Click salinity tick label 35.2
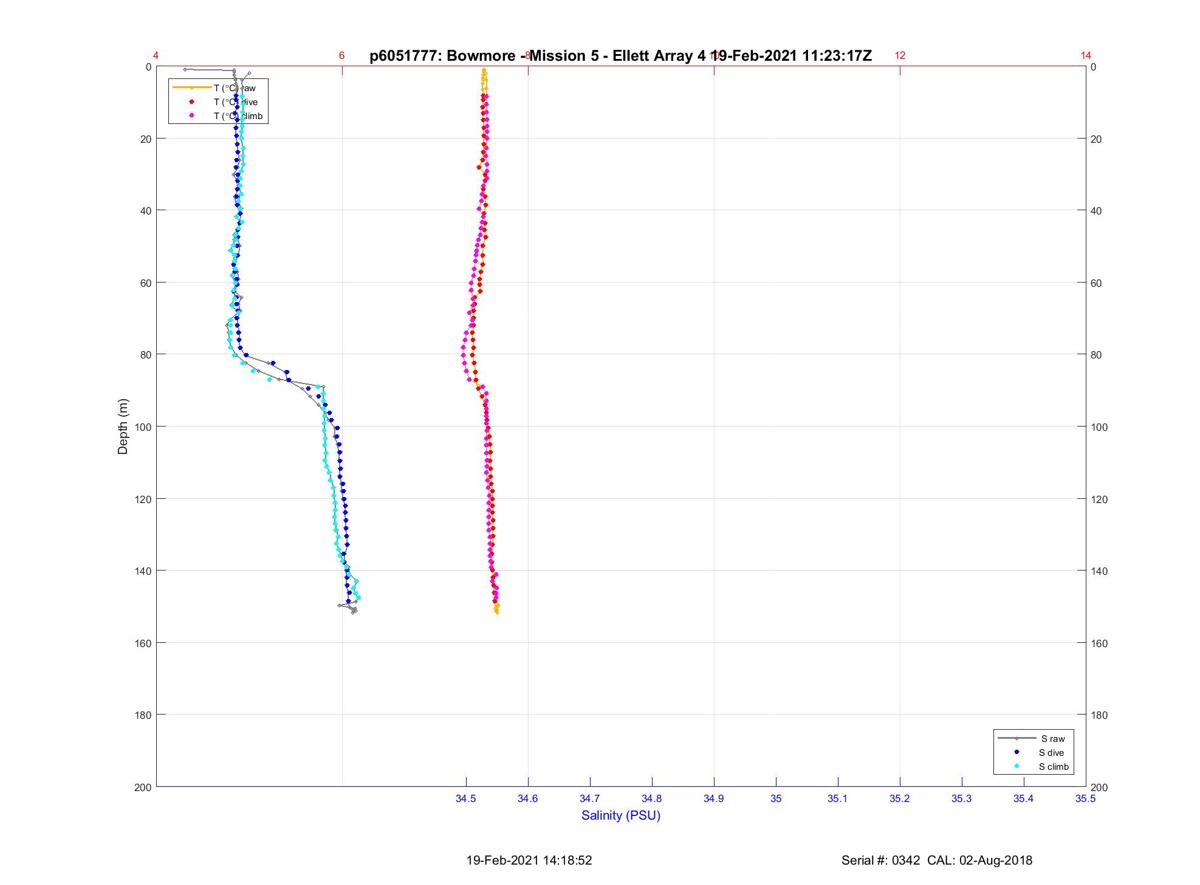Viewport: 1200px width, 885px height. [x=900, y=799]
